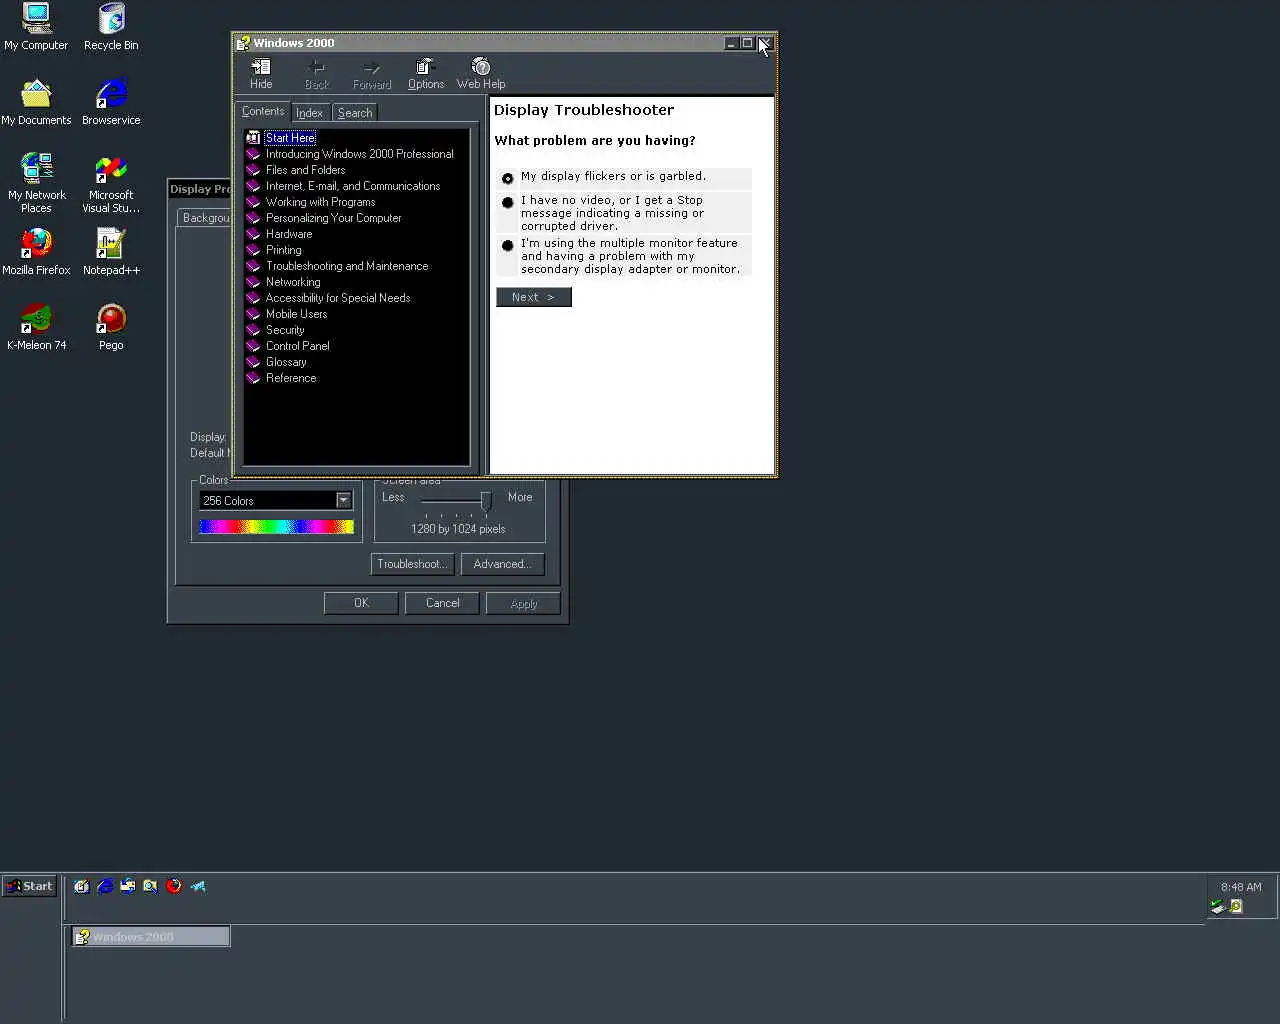Click the rainbow color preview bar
Viewport: 1280px width, 1024px height.
coord(277,527)
